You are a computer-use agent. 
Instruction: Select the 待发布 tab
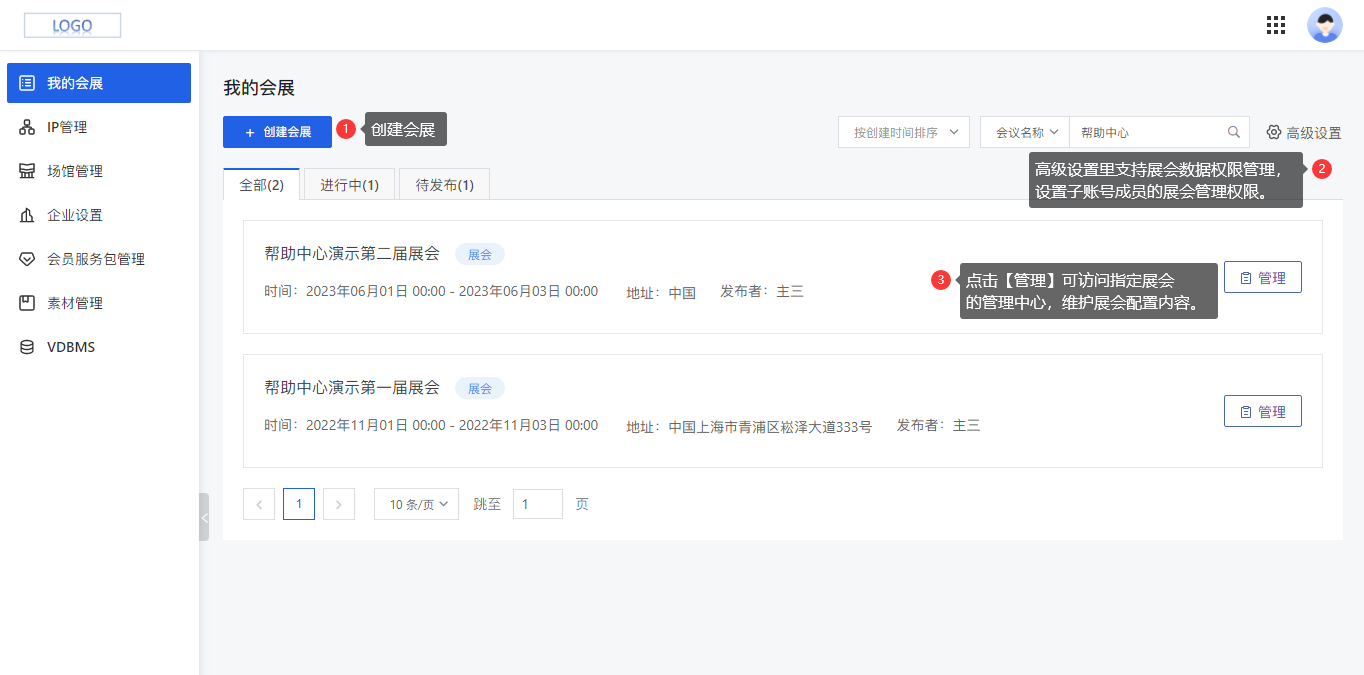coord(444,184)
